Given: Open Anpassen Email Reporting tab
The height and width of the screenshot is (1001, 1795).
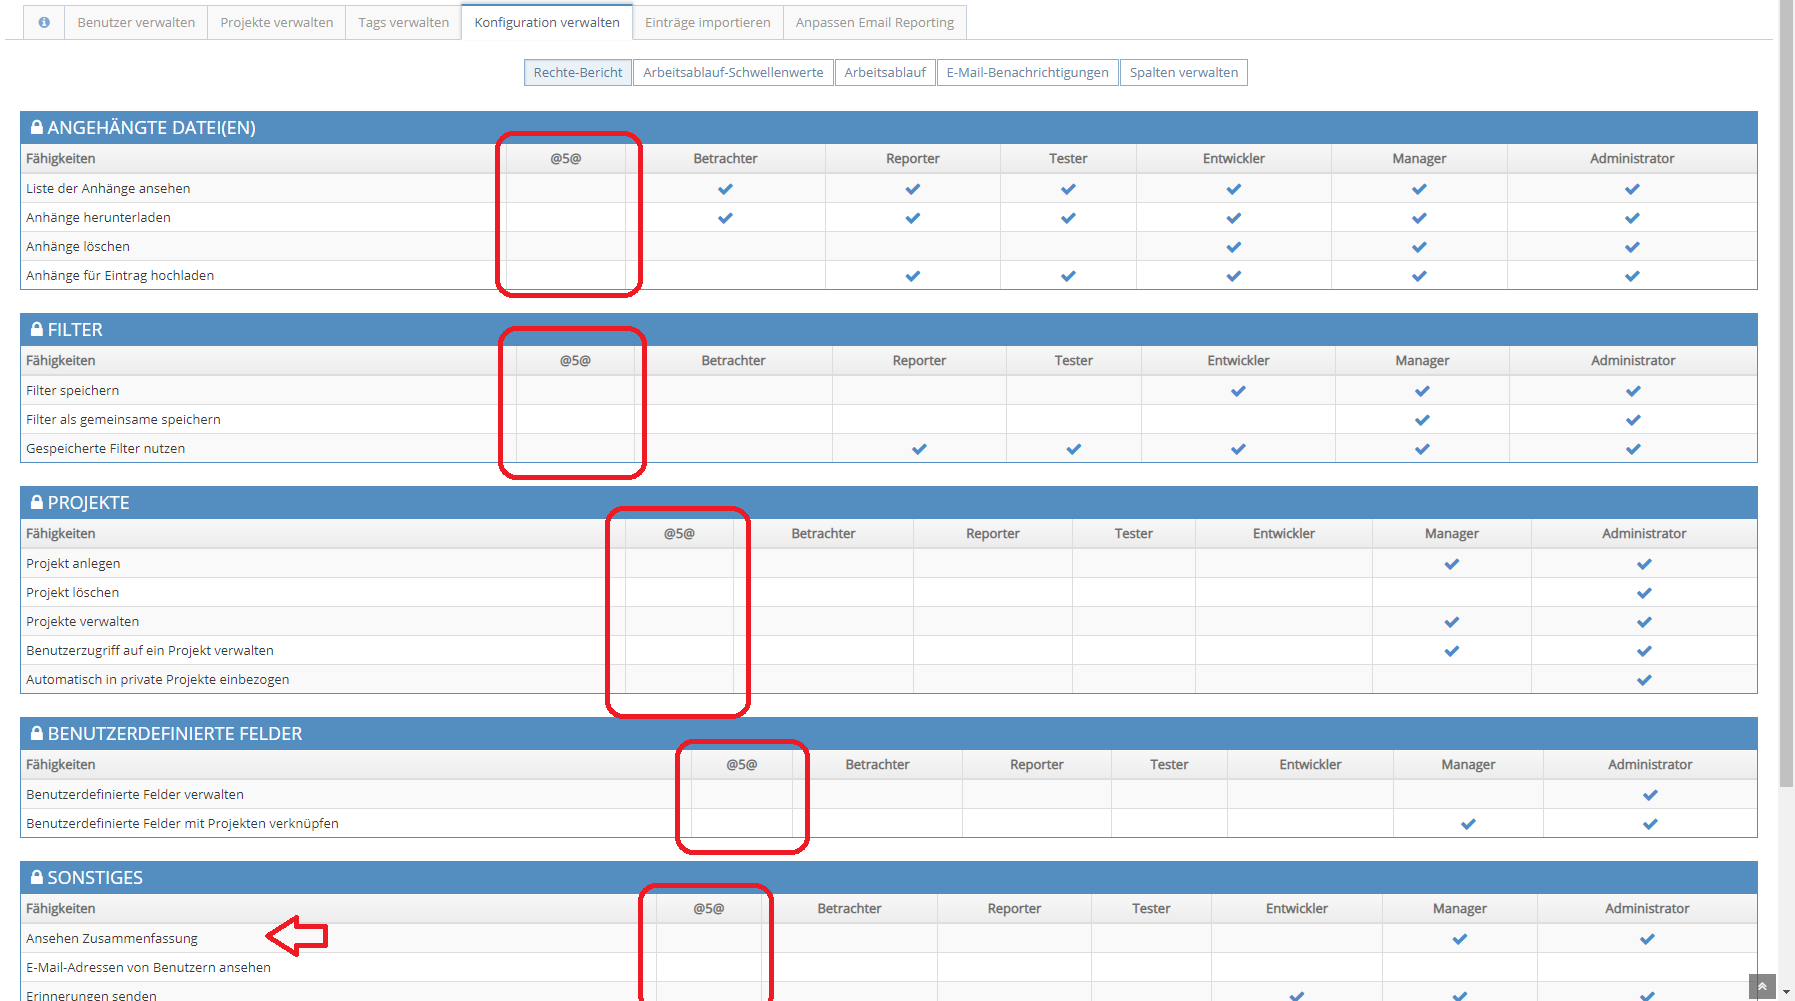Looking at the screenshot, I should coord(874,22).
